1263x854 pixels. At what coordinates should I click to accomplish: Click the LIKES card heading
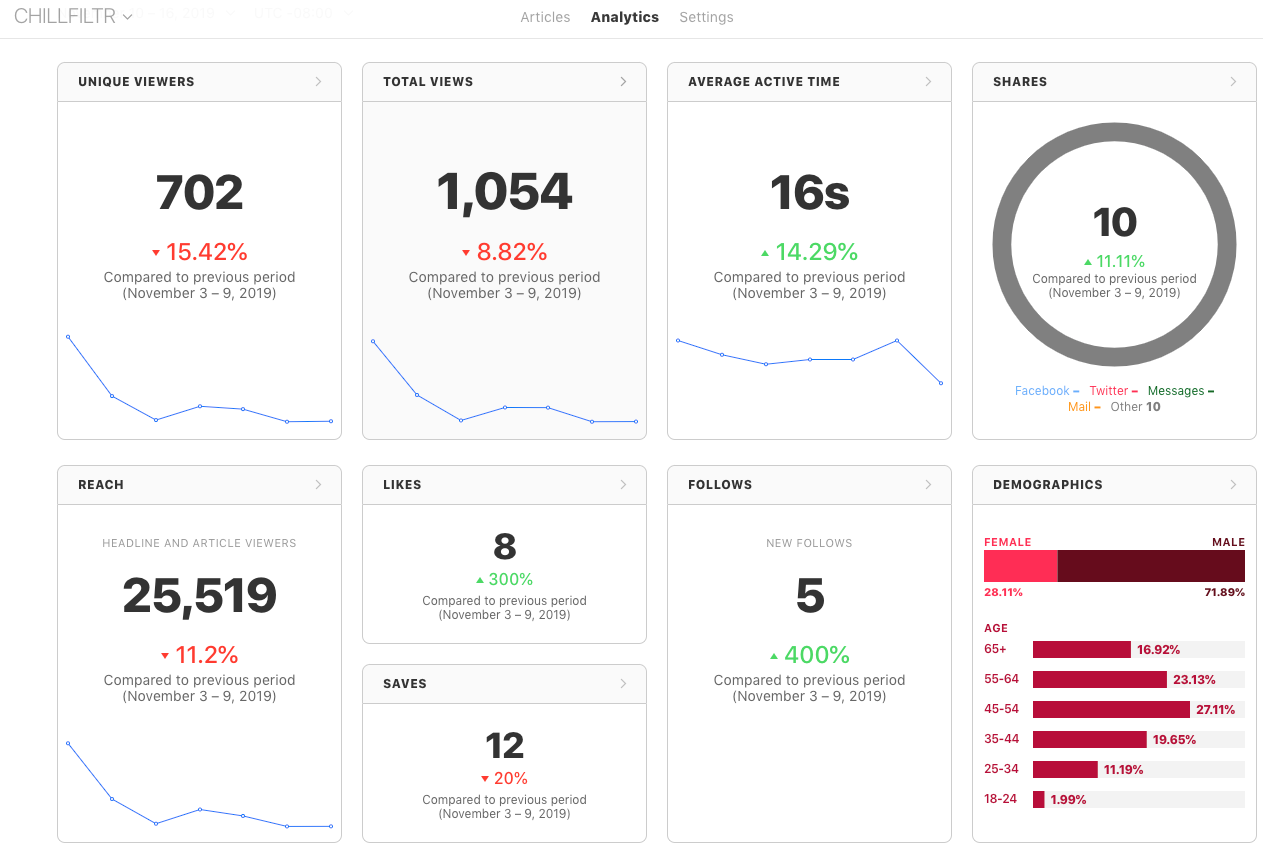pos(402,485)
